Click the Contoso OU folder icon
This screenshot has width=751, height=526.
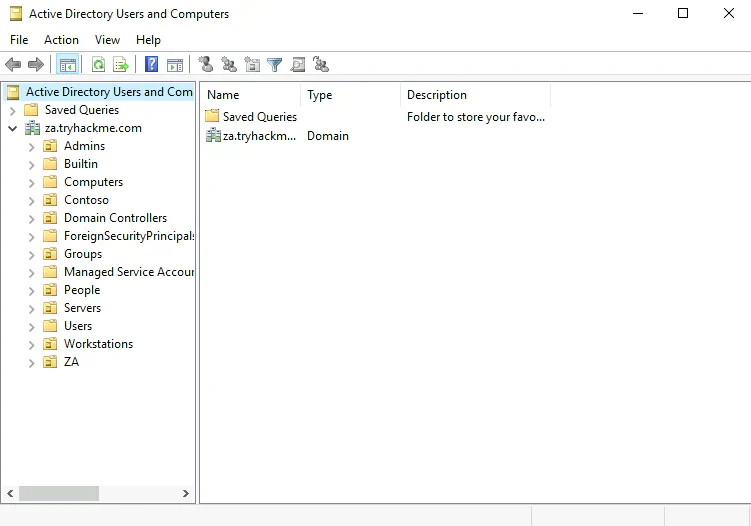(x=50, y=200)
